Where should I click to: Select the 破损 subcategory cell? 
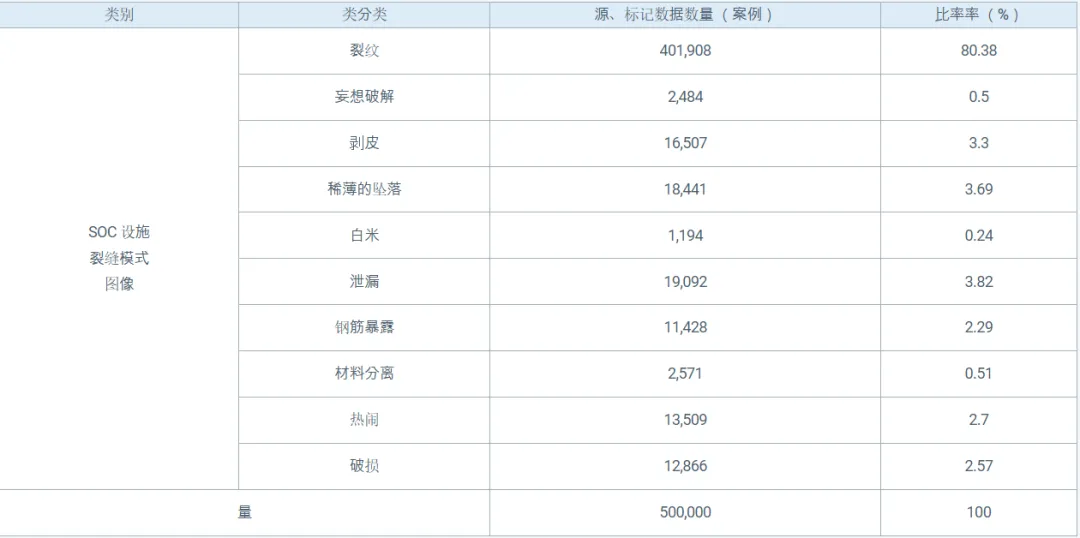[x=364, y=466]
